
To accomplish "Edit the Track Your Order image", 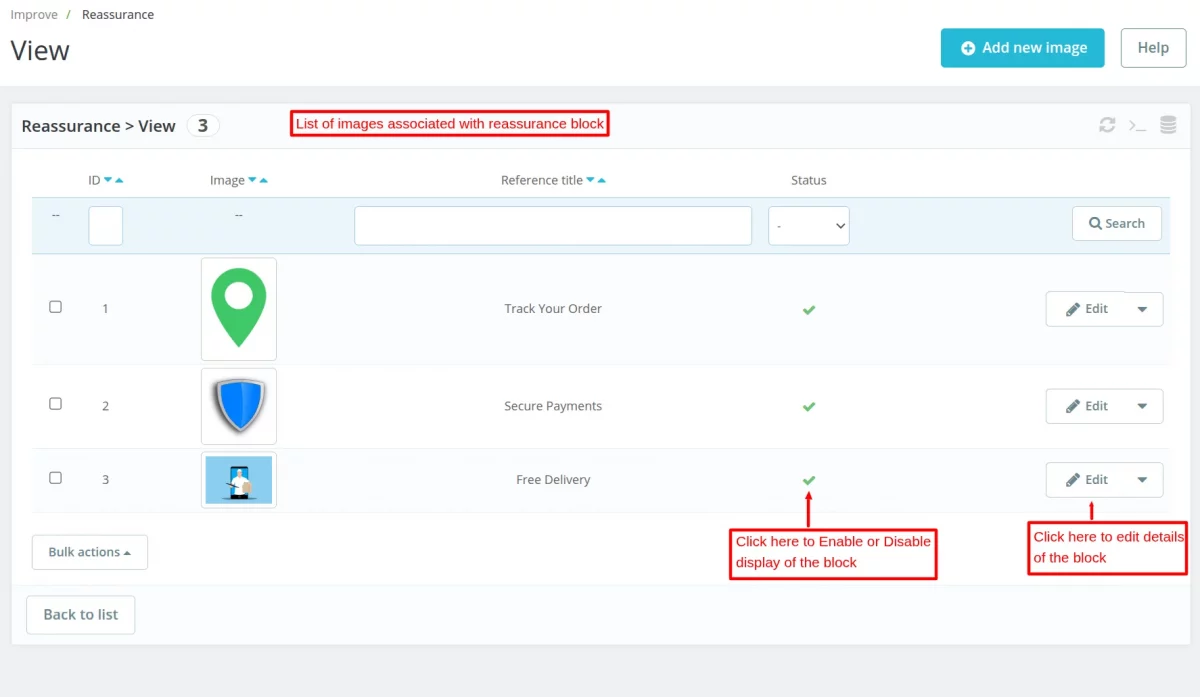I will coord(1086,309).
